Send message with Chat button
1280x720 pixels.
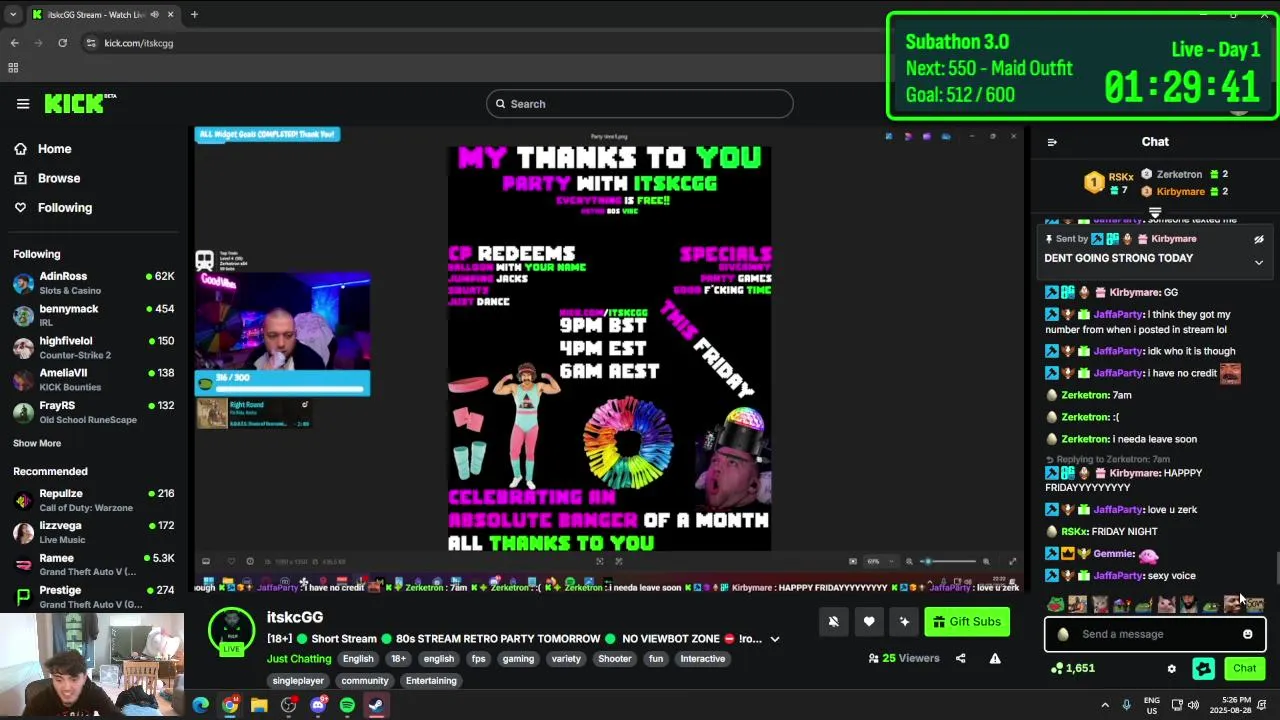(x=1244, y=669)
